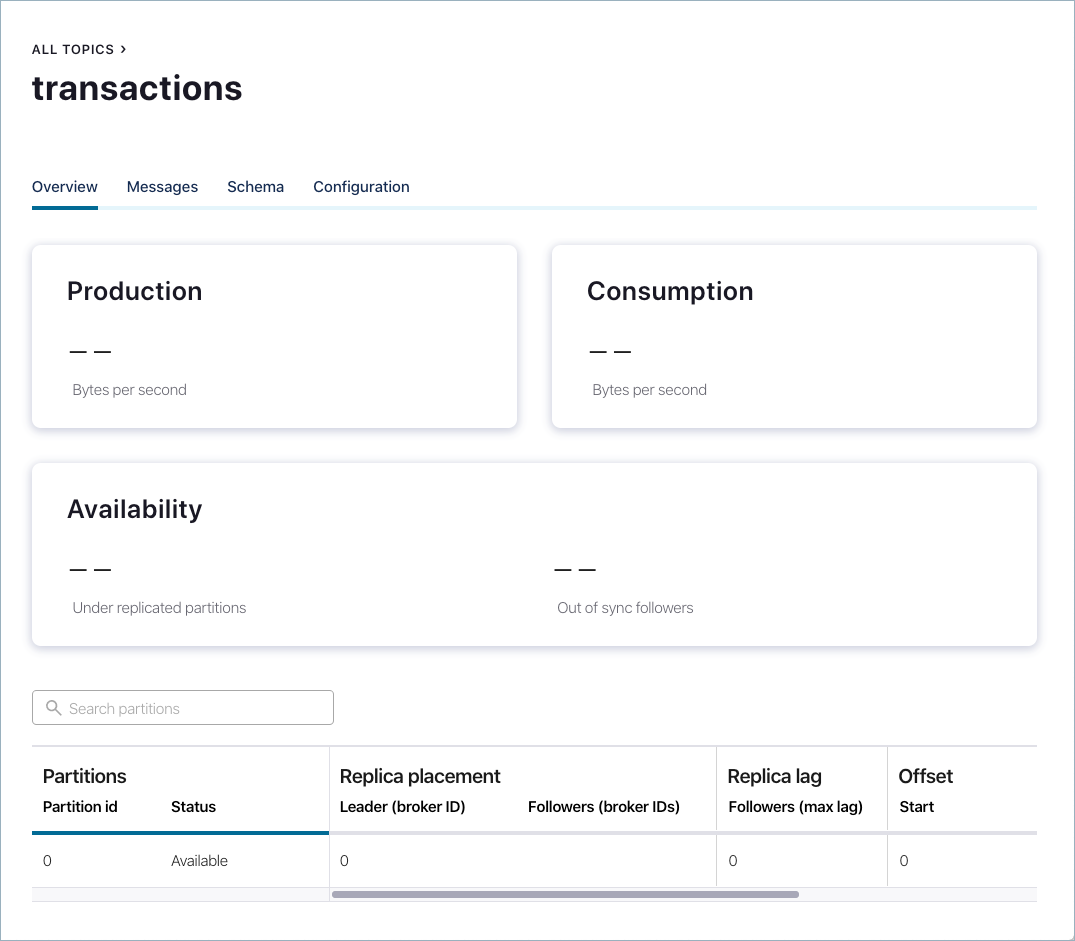Screen dimensions: 1075x941
Task: Go to the Configuration tab
Action: pos(361,187)
